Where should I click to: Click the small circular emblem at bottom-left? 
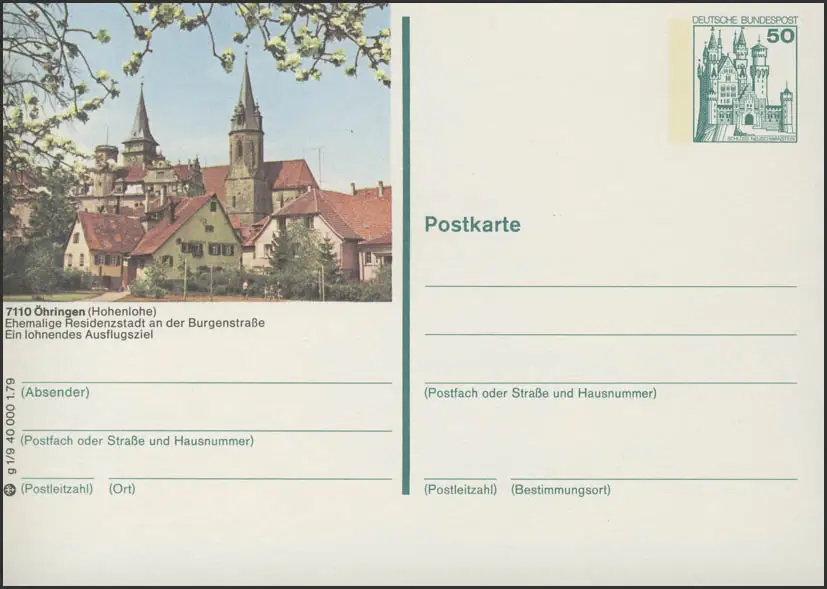click(x=10, y=489)
